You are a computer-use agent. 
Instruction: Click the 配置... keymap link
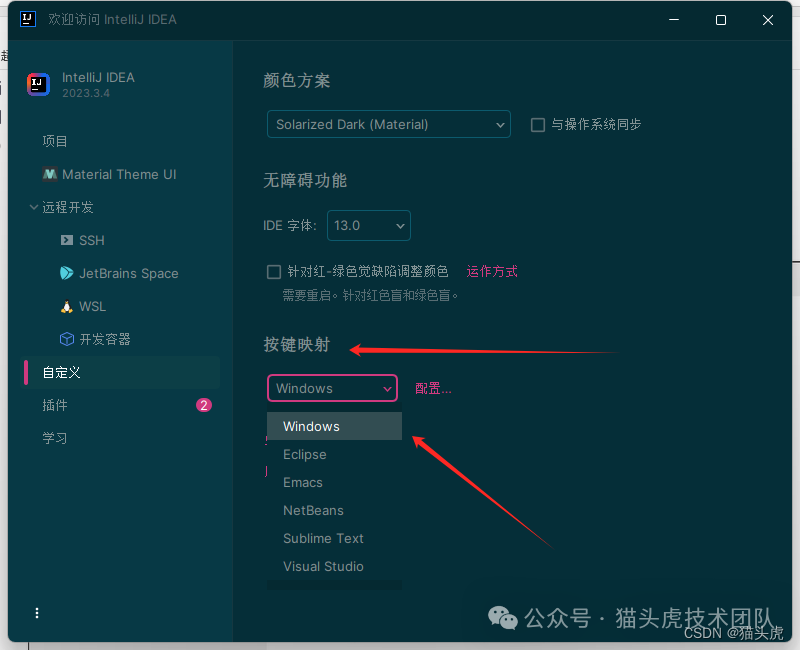[433, 389]
